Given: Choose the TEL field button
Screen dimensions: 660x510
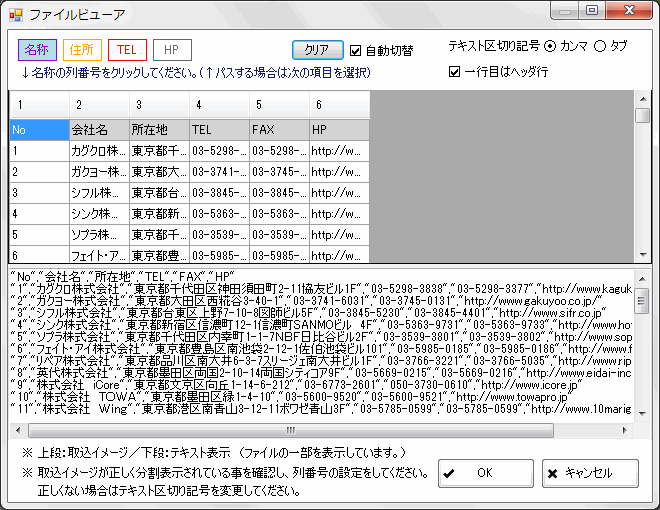Looking at the screenshot, I should [127, 50].
